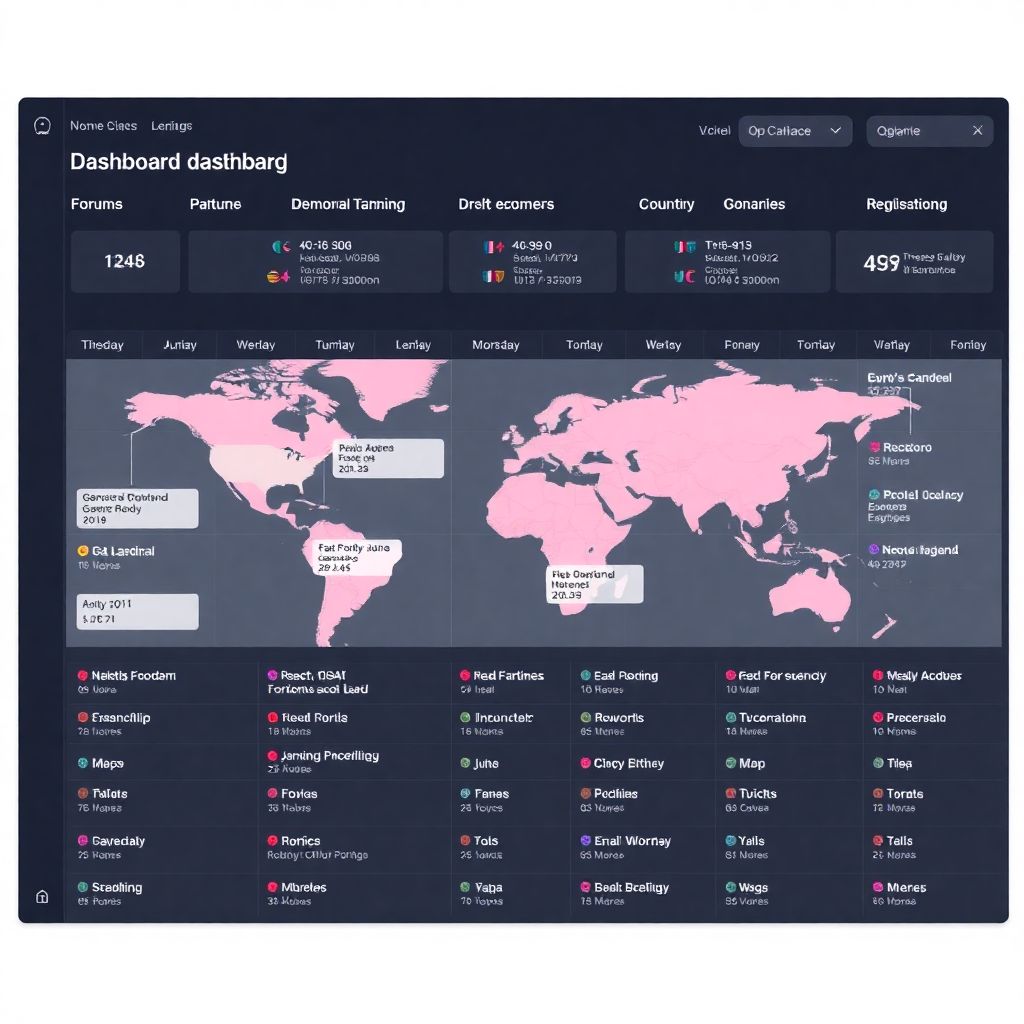This screenshot has height=1024, width=1024.
Task: Click the pink icon next to Recctoro
Action: pos(875,448)
